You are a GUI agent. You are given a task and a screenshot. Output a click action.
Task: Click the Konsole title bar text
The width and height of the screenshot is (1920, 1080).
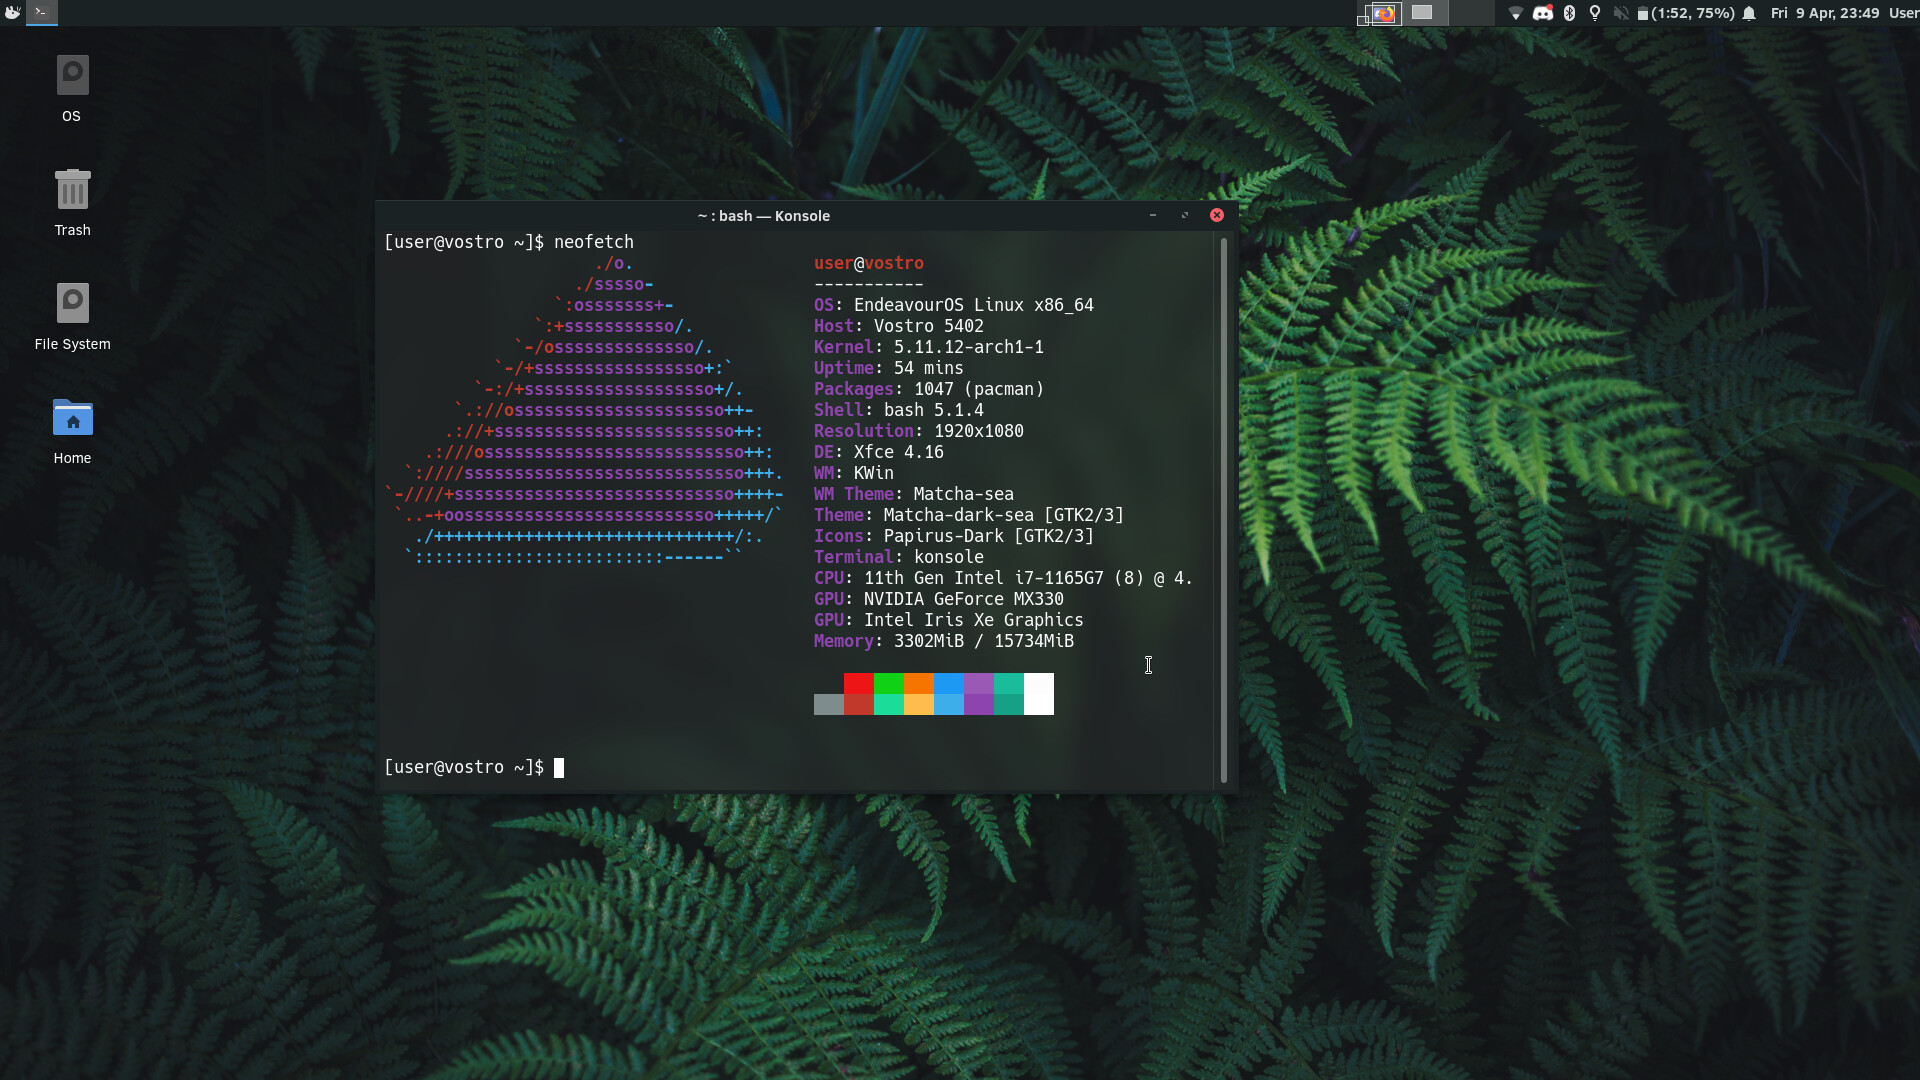(x=764, y=216)
